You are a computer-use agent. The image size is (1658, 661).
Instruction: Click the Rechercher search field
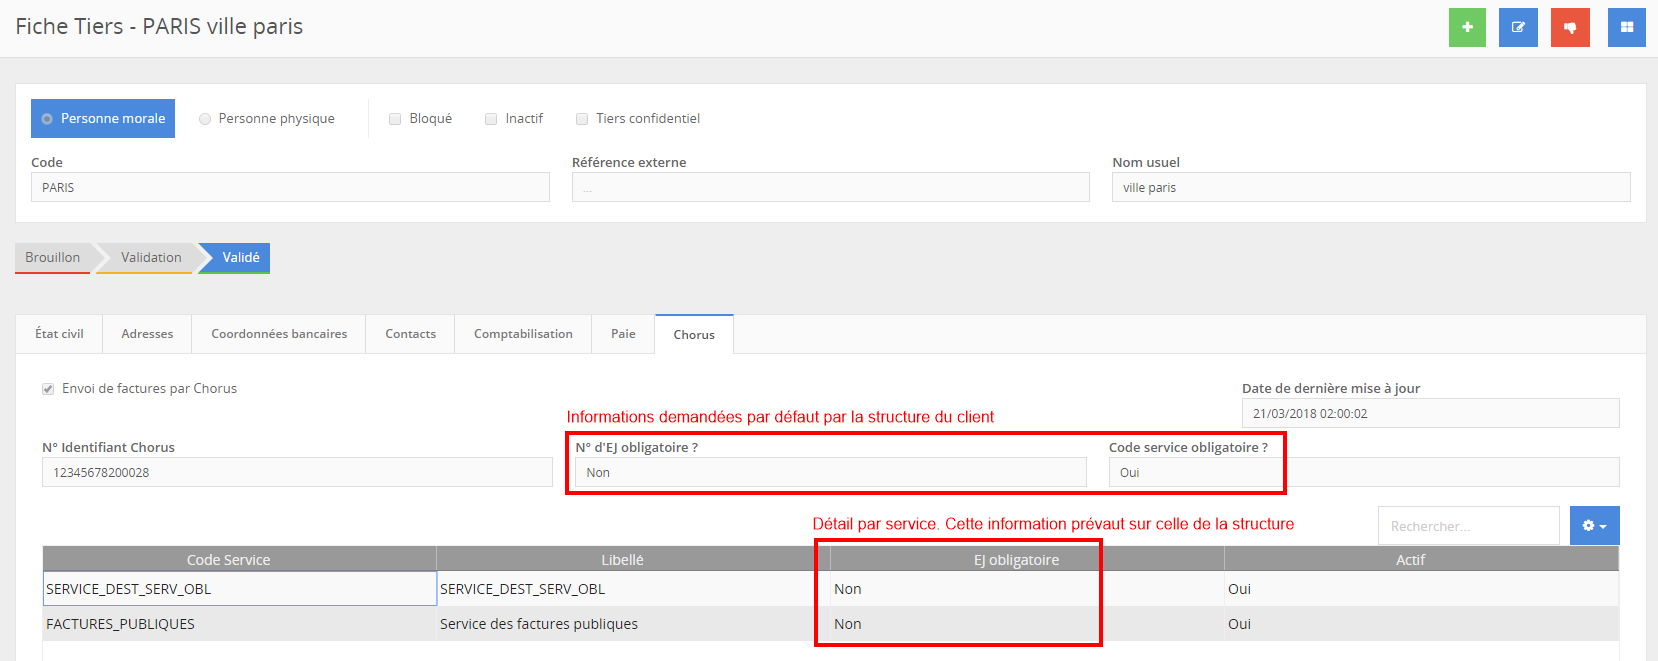(x=1467, y=526)
